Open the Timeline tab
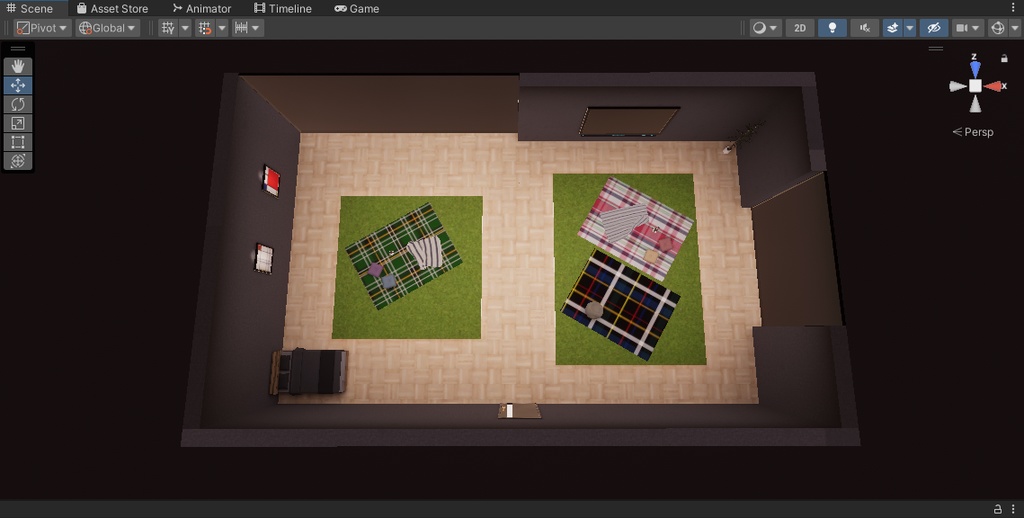This screenshot has height=518, width=1024. click(x=283, y=8)
